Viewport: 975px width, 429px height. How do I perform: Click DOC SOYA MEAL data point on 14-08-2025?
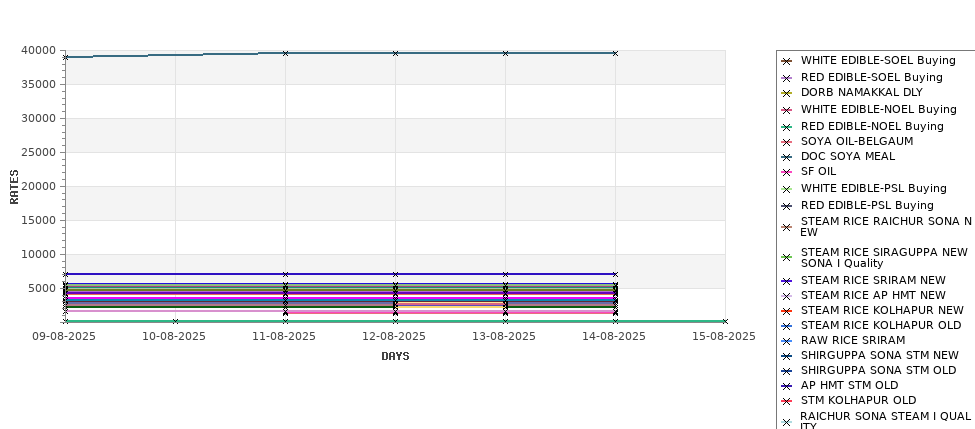tap(616, 53)
